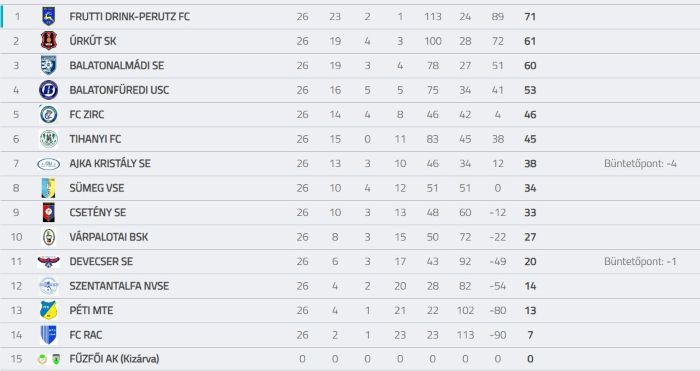This screenshot has width=700, height=371.
Task: Click Devecser's Büntetőpont: -1 note
Action: pyautogui.click(x=640, y=262)
